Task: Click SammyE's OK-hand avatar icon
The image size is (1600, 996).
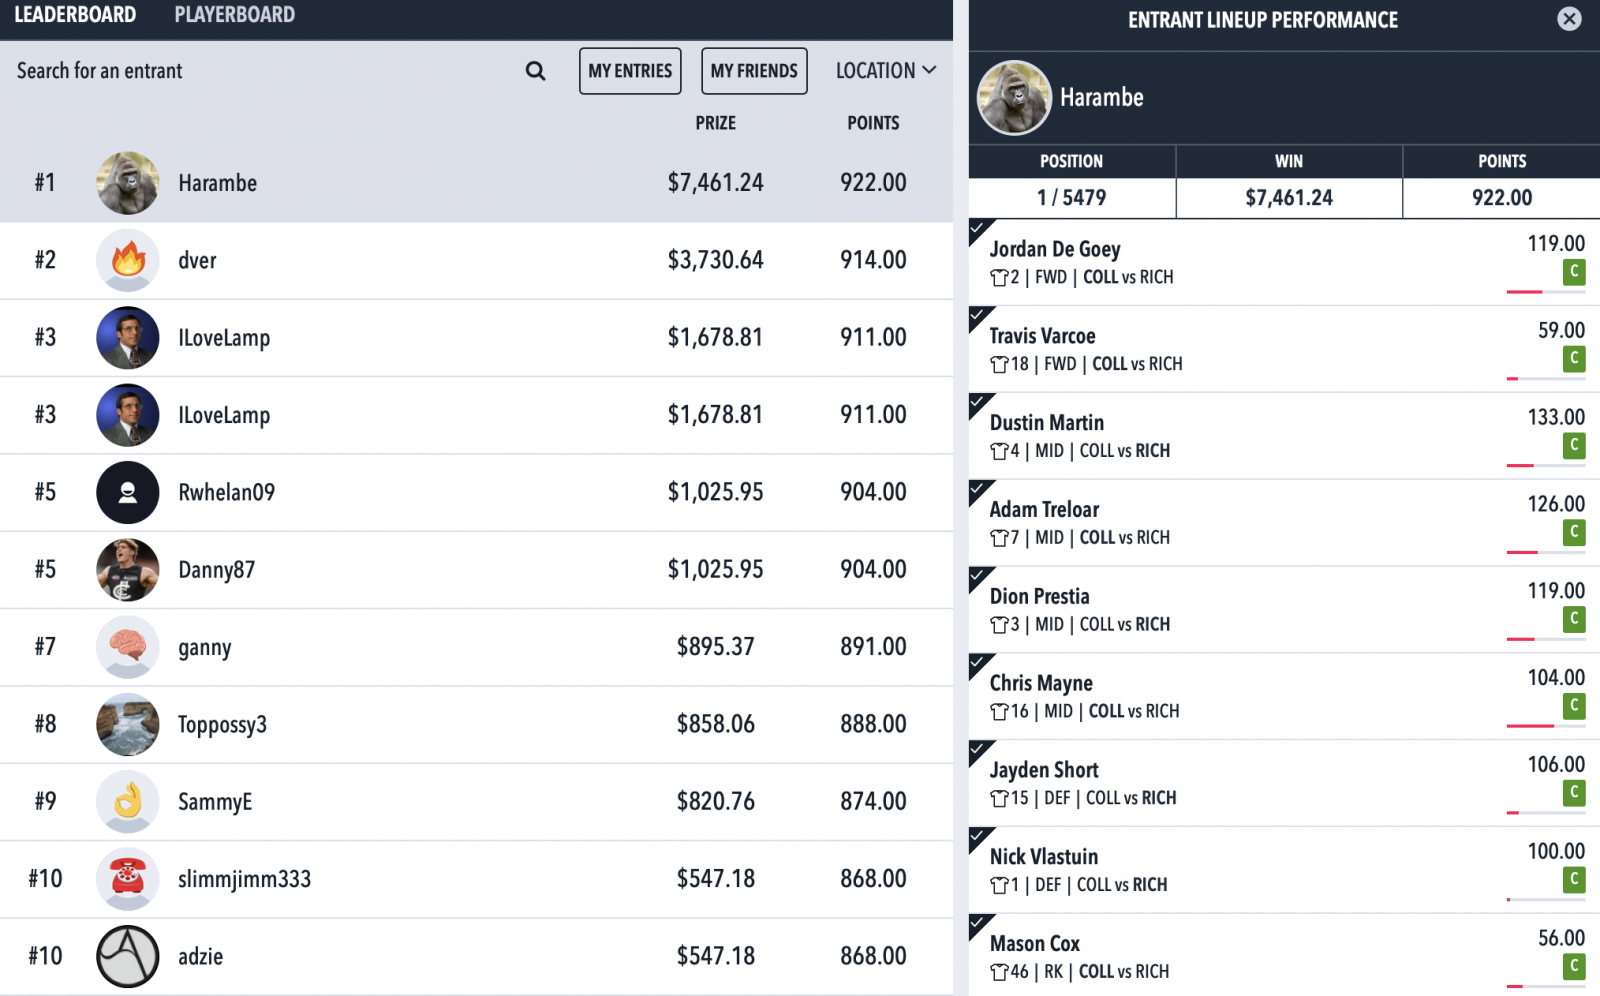Action: [128, 802]
